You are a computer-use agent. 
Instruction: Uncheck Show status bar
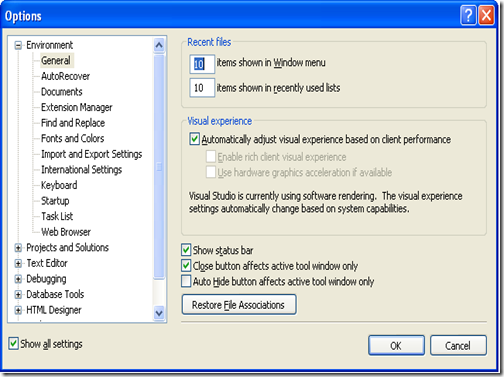point(186,250)
